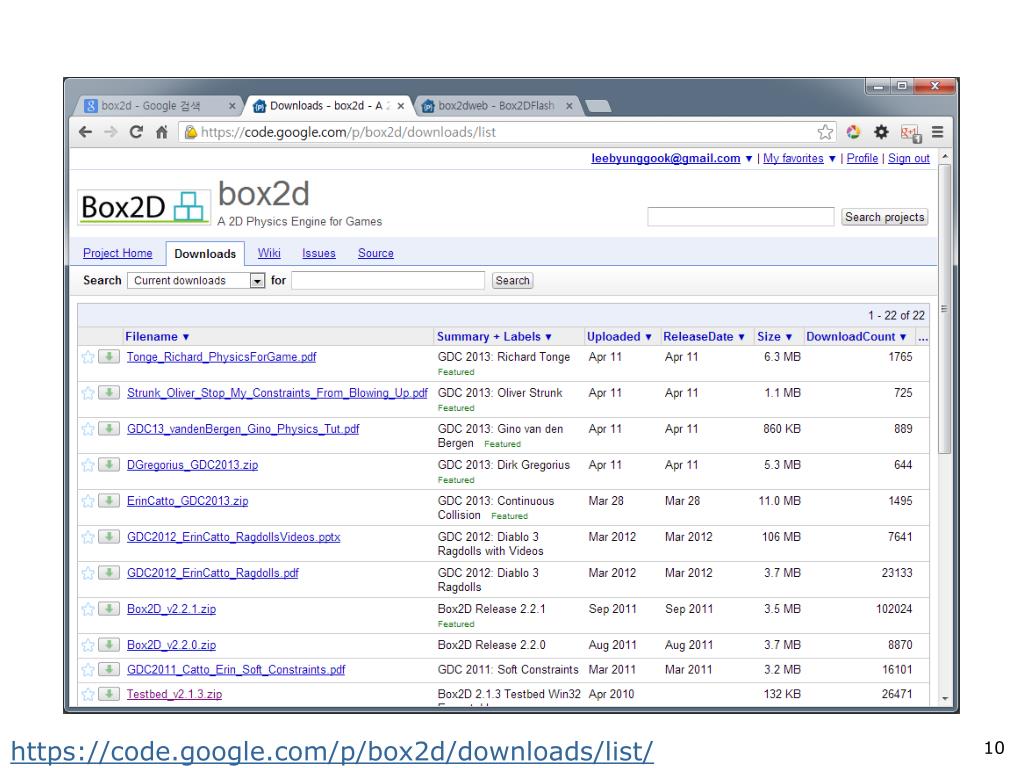Star the Tonge_Richard_PhysicsForGame.pdf file
This screenshot has width=1024, height=768.
(88, 357)
